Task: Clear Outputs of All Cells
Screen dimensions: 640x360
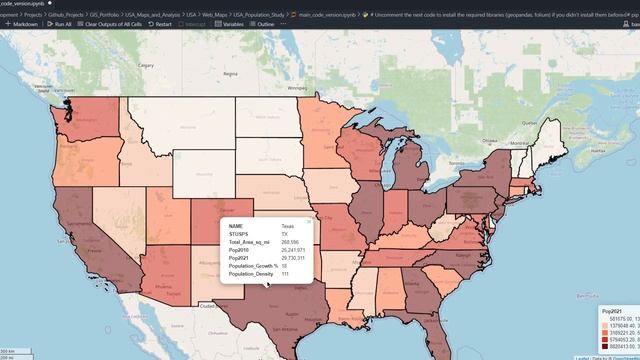Action: click(109, 24)
